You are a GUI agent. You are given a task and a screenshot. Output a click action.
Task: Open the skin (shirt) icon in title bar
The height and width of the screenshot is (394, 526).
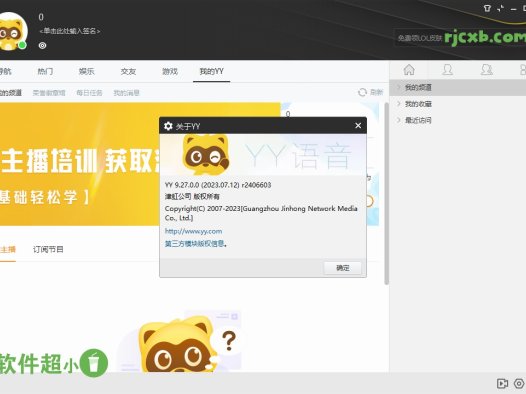pyautogui.click(x=487, y=8)
